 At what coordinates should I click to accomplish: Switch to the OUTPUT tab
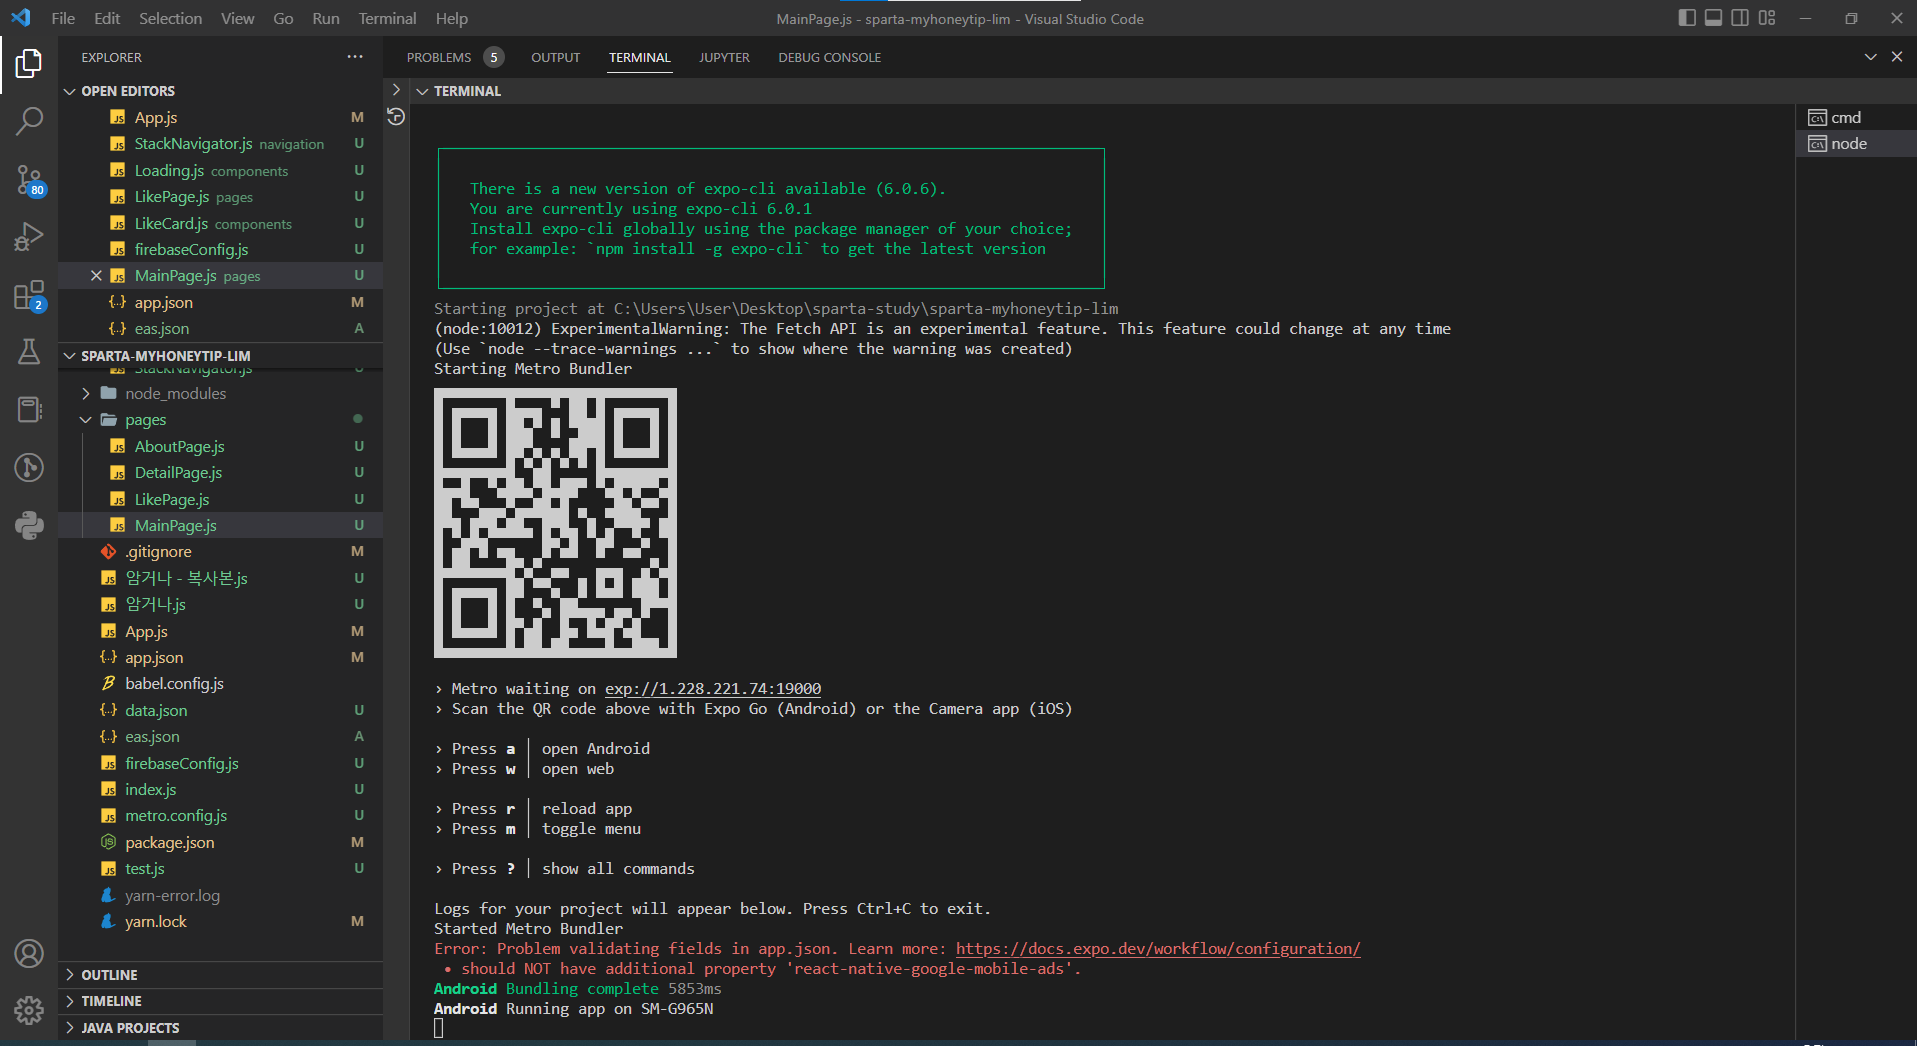tap(555, 57)
